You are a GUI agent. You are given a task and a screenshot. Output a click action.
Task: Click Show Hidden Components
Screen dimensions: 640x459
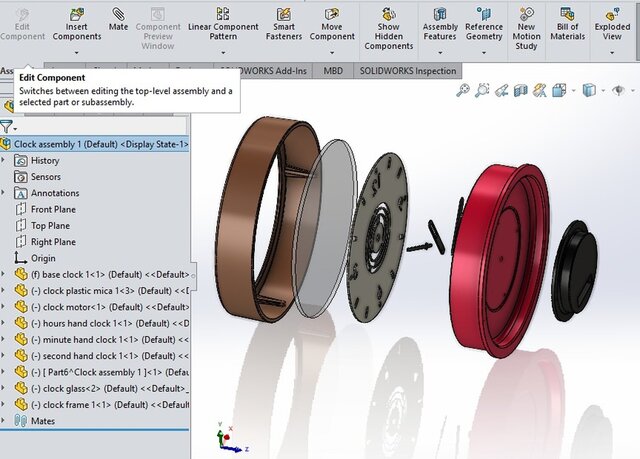(x=389, y=29)
